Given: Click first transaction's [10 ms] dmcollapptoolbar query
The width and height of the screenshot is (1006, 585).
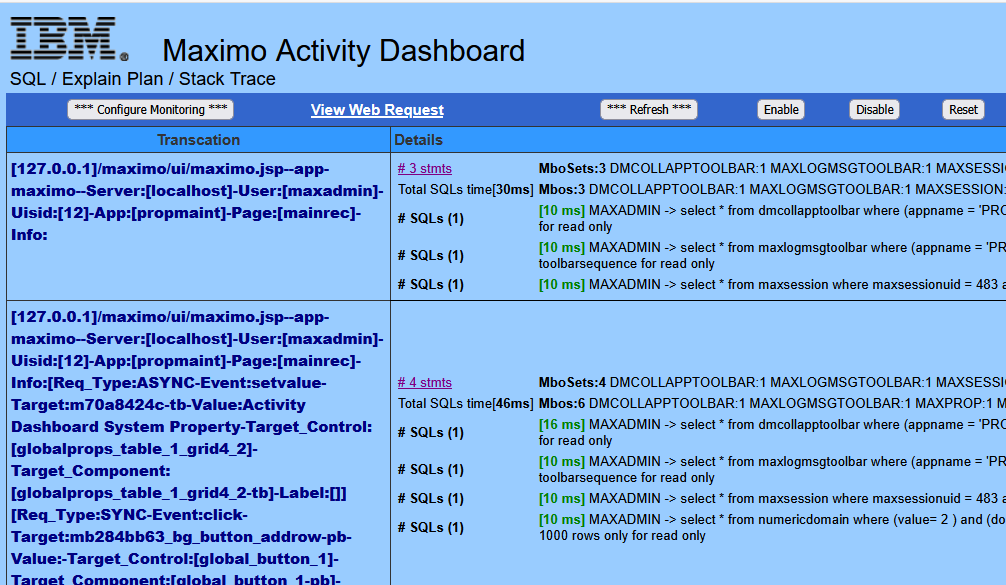Looking at the screenshot, I should [x=772, y=218].
